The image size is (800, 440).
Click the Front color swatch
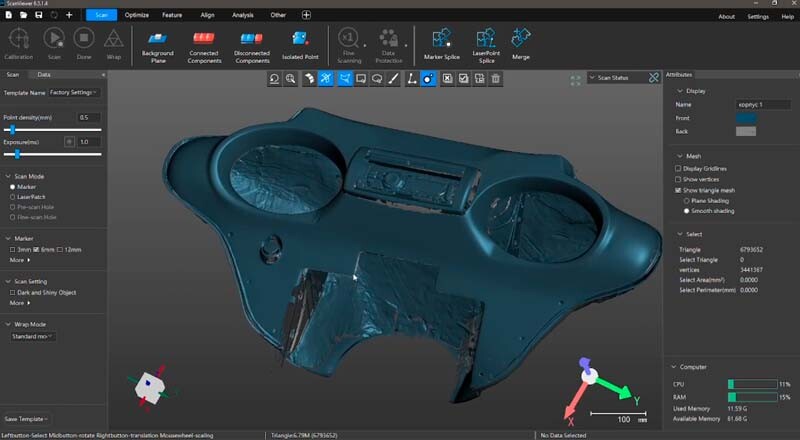tap(746, 118)
